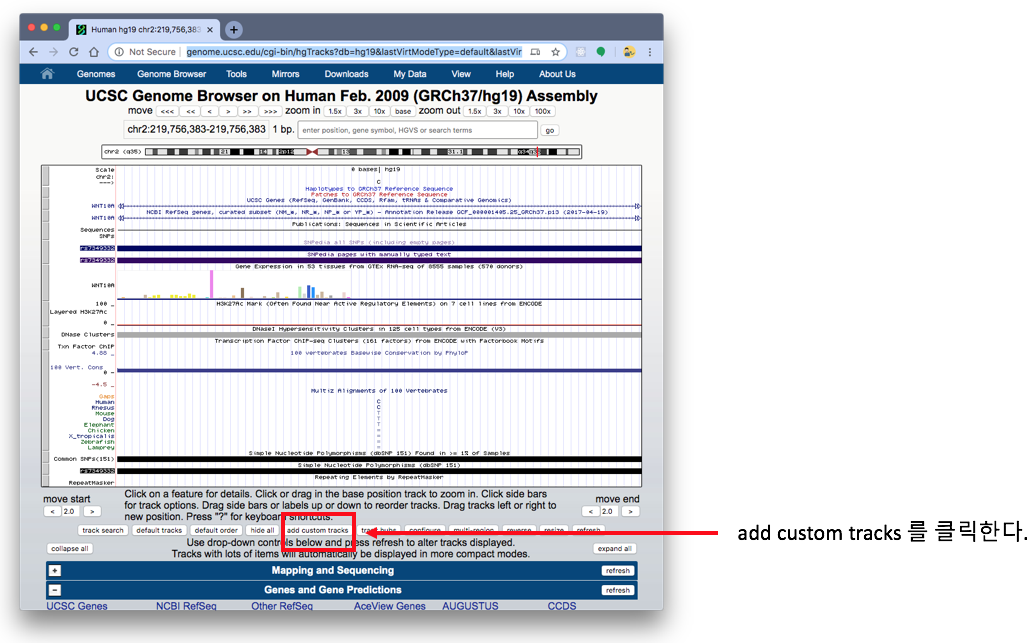Viewport: 1036px width, 643px height.
Task: Click the profile avatar icon in Chrome
Action: click(629, 52)
